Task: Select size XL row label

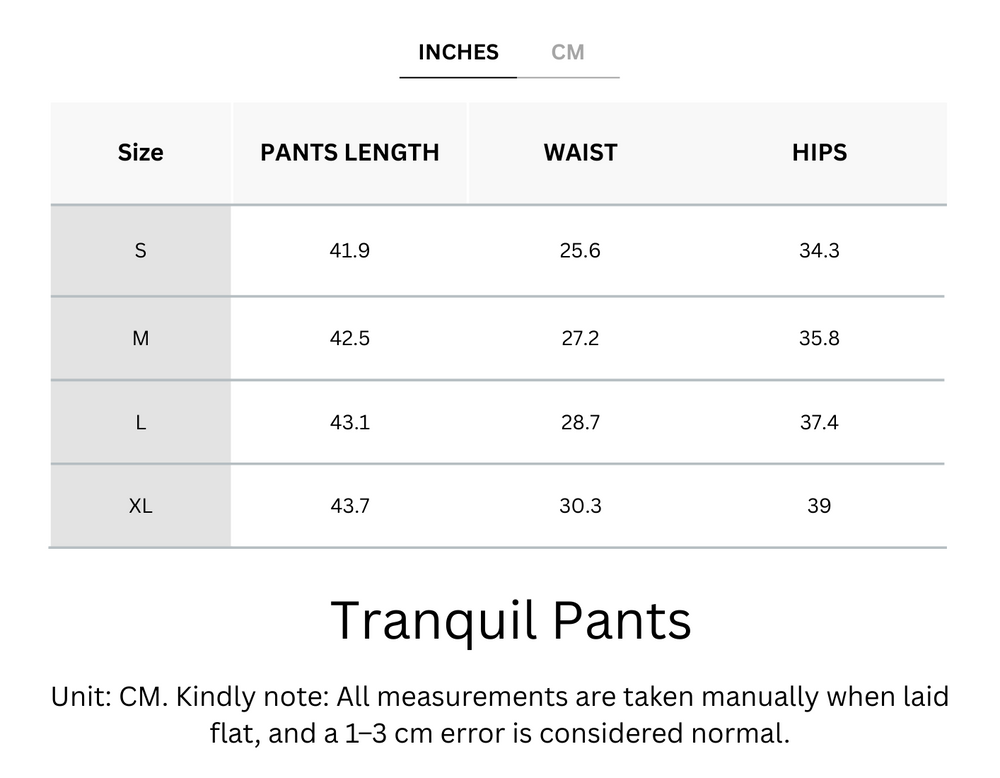Action: [x=140, y=506]
